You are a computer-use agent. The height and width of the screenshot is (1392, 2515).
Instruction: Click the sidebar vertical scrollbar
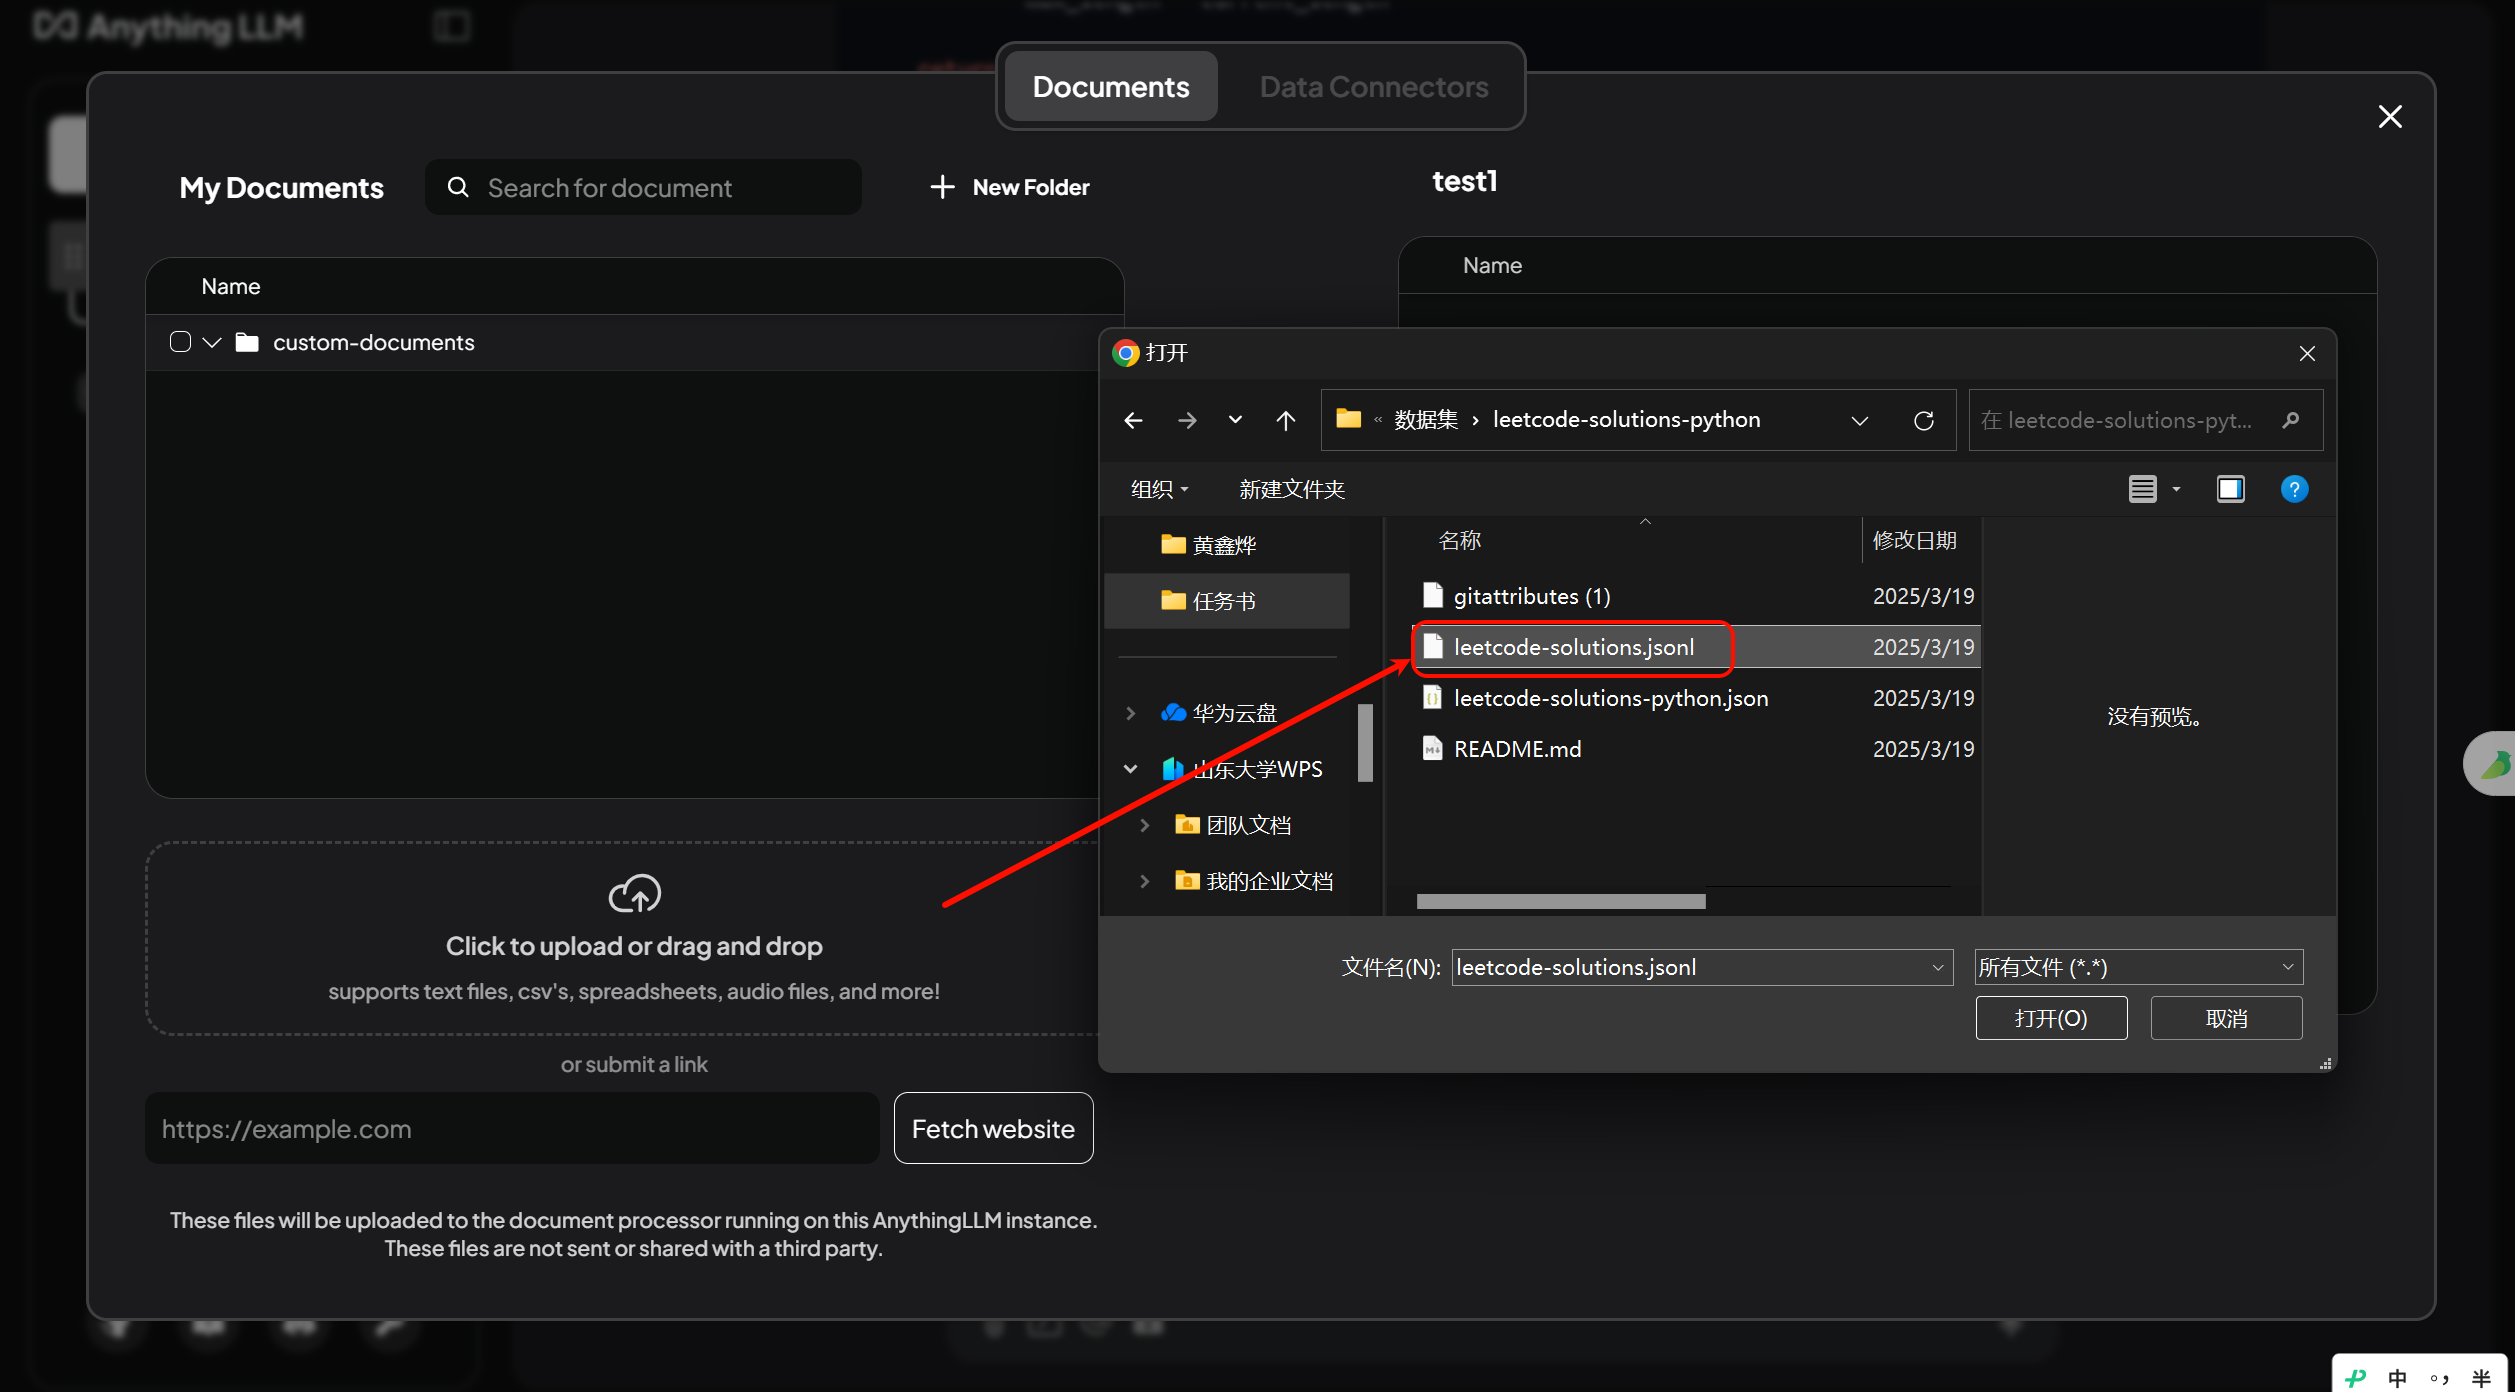1365,743
